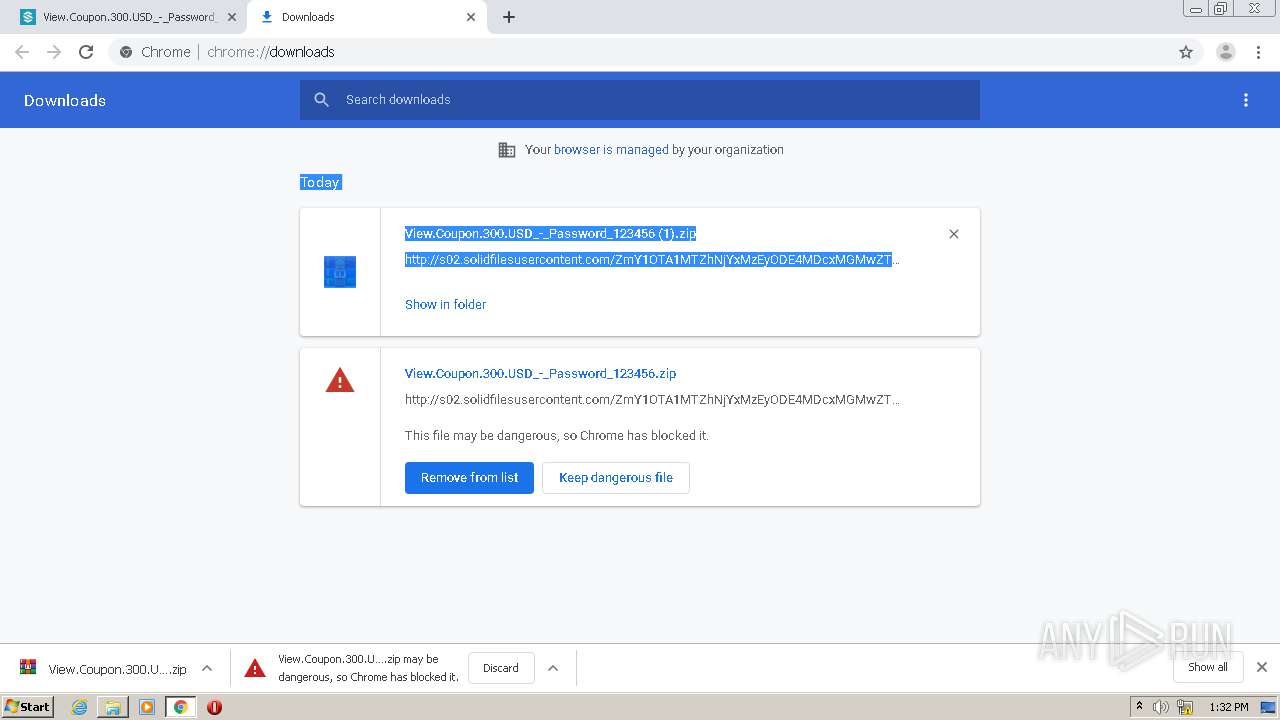This screenshot has width=1280, height=720.
Task: Click blocked View.Coupon.300.USD_-_Password_123456.zip file name
Action: point(540,373)
